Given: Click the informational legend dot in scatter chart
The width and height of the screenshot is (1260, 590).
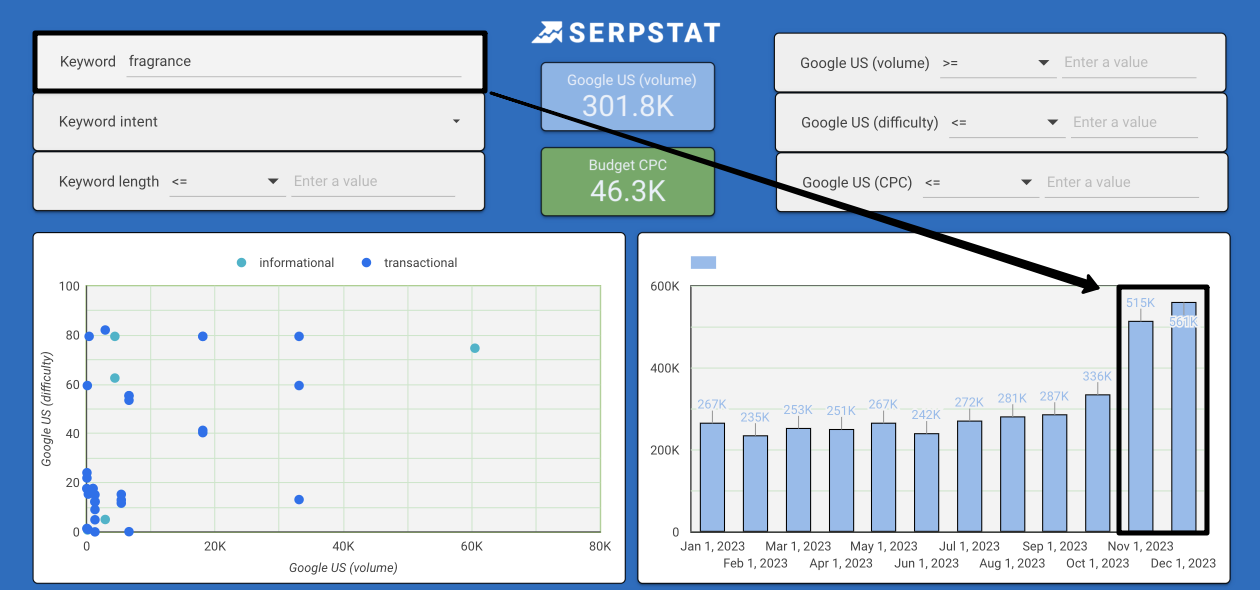Looking at the screenshot, I should pos(241,263).
